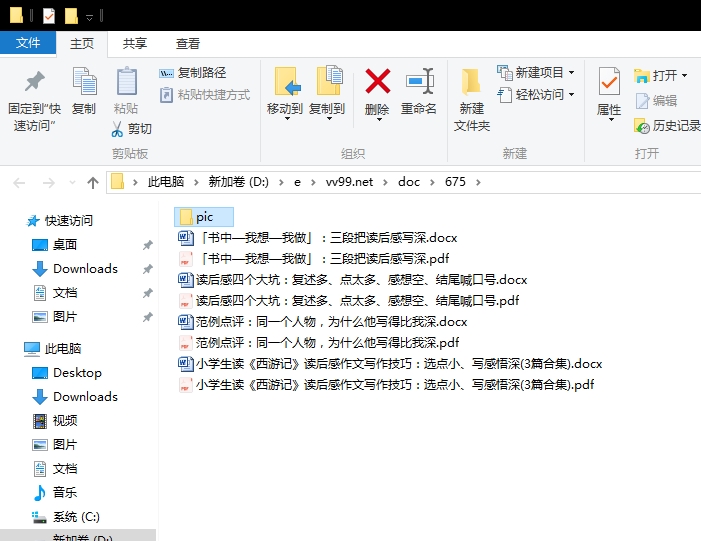Select 读后感四个大坑 pdf file

(349, 300)
